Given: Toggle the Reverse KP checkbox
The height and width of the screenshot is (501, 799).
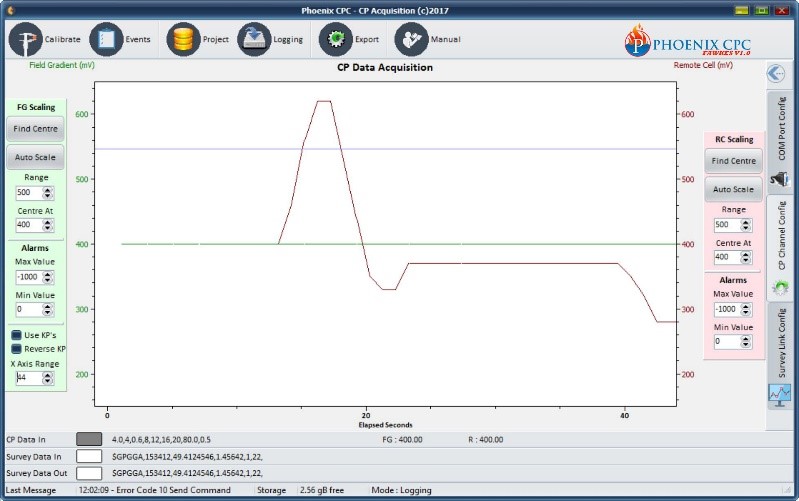Looking at the screenshot, I should pyautogui.click(x=17, y=349).
